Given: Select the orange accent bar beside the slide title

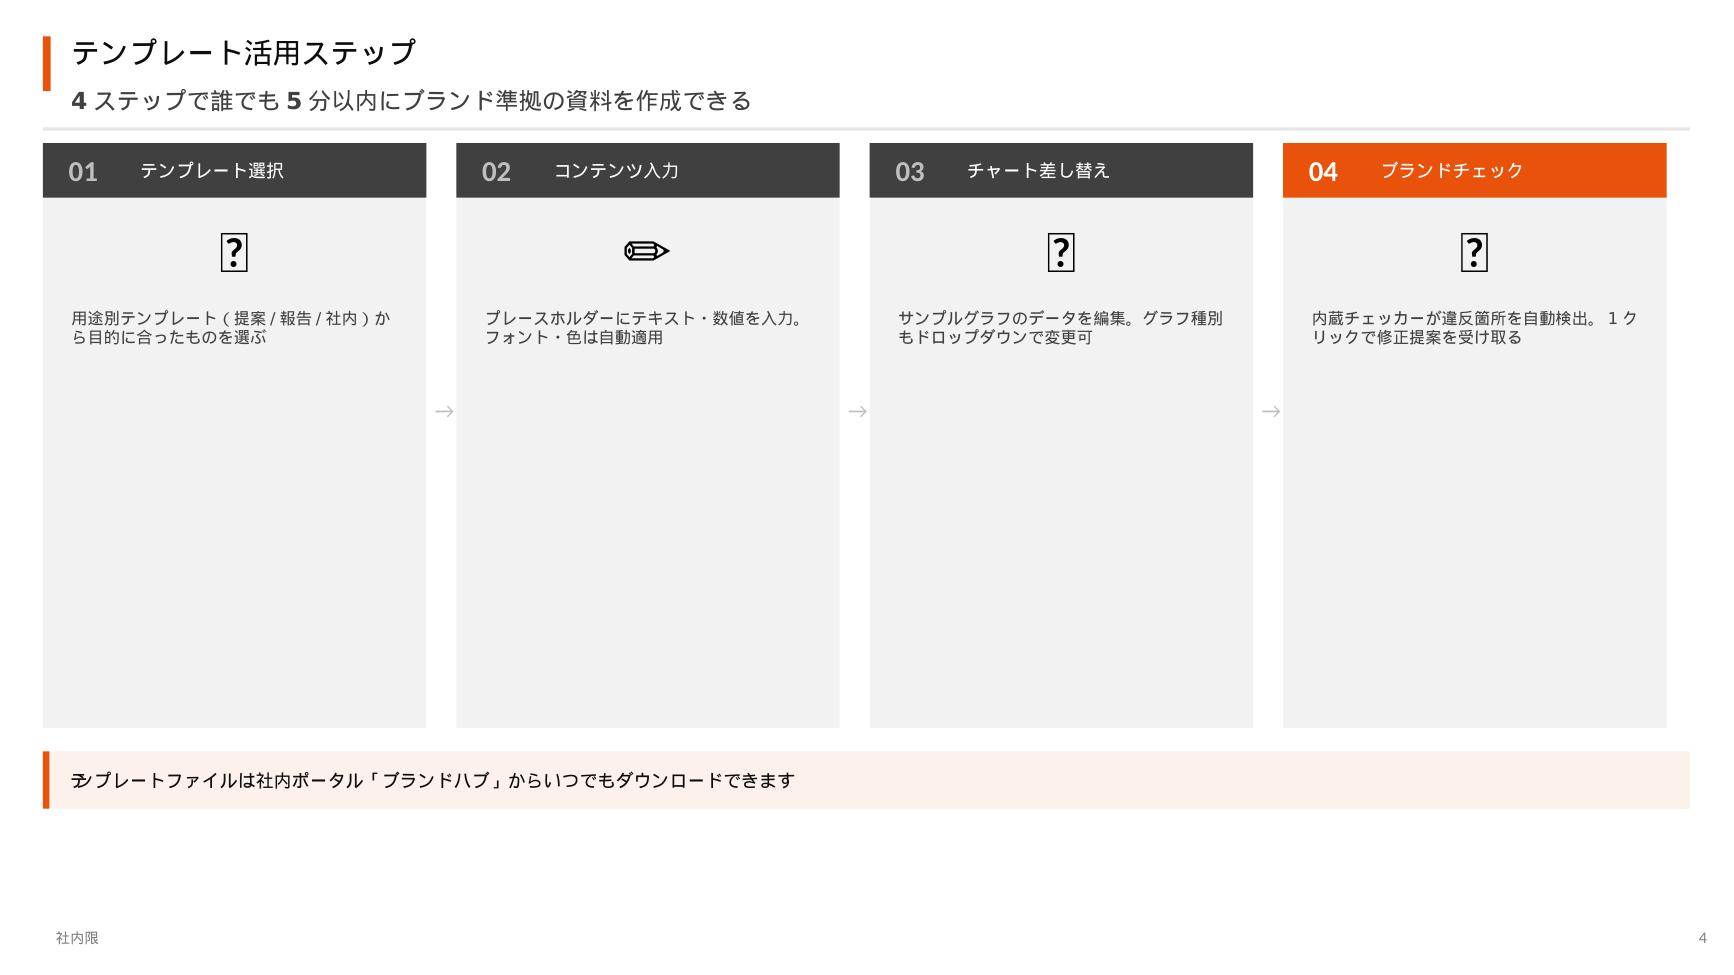Looking at the screenshot, I should [47, 64].
